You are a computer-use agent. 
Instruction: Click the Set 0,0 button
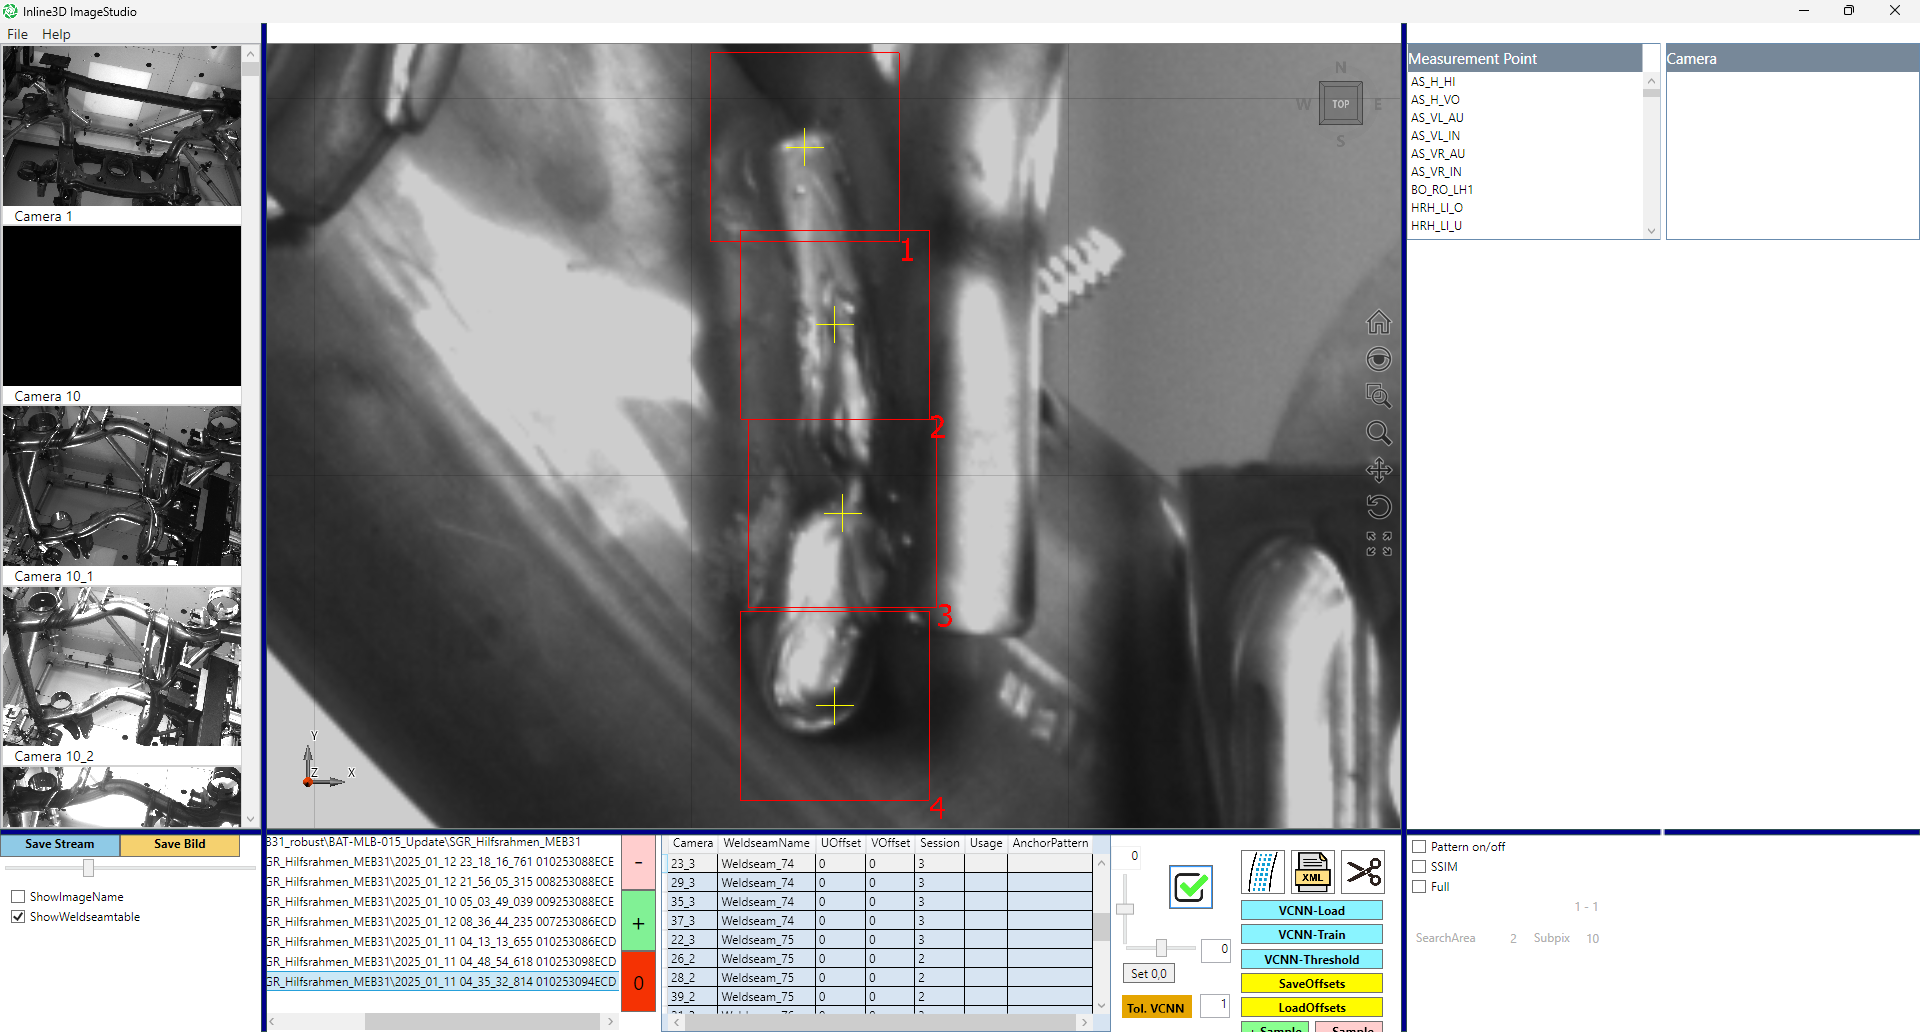(1149, 974)
